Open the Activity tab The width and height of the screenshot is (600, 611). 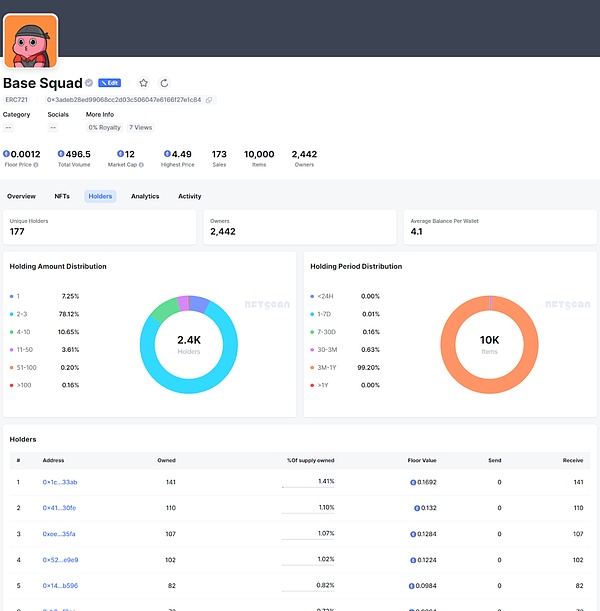190,196
